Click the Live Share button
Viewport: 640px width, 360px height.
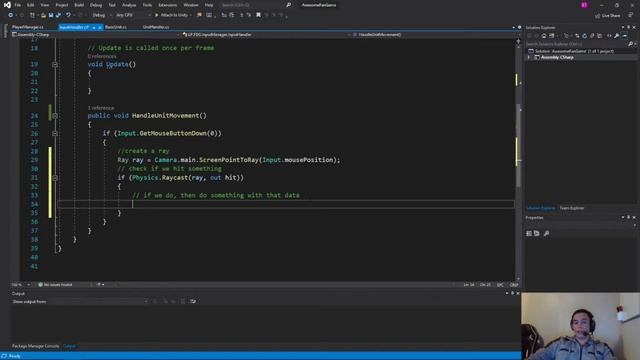pyautogui.click(x=607, y=16)
